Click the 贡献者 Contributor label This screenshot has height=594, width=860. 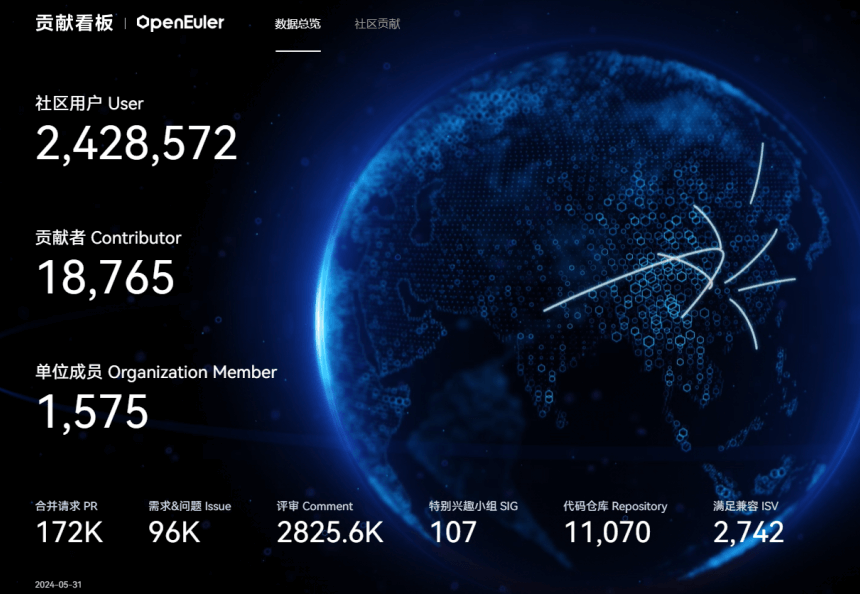coord(108,238)
